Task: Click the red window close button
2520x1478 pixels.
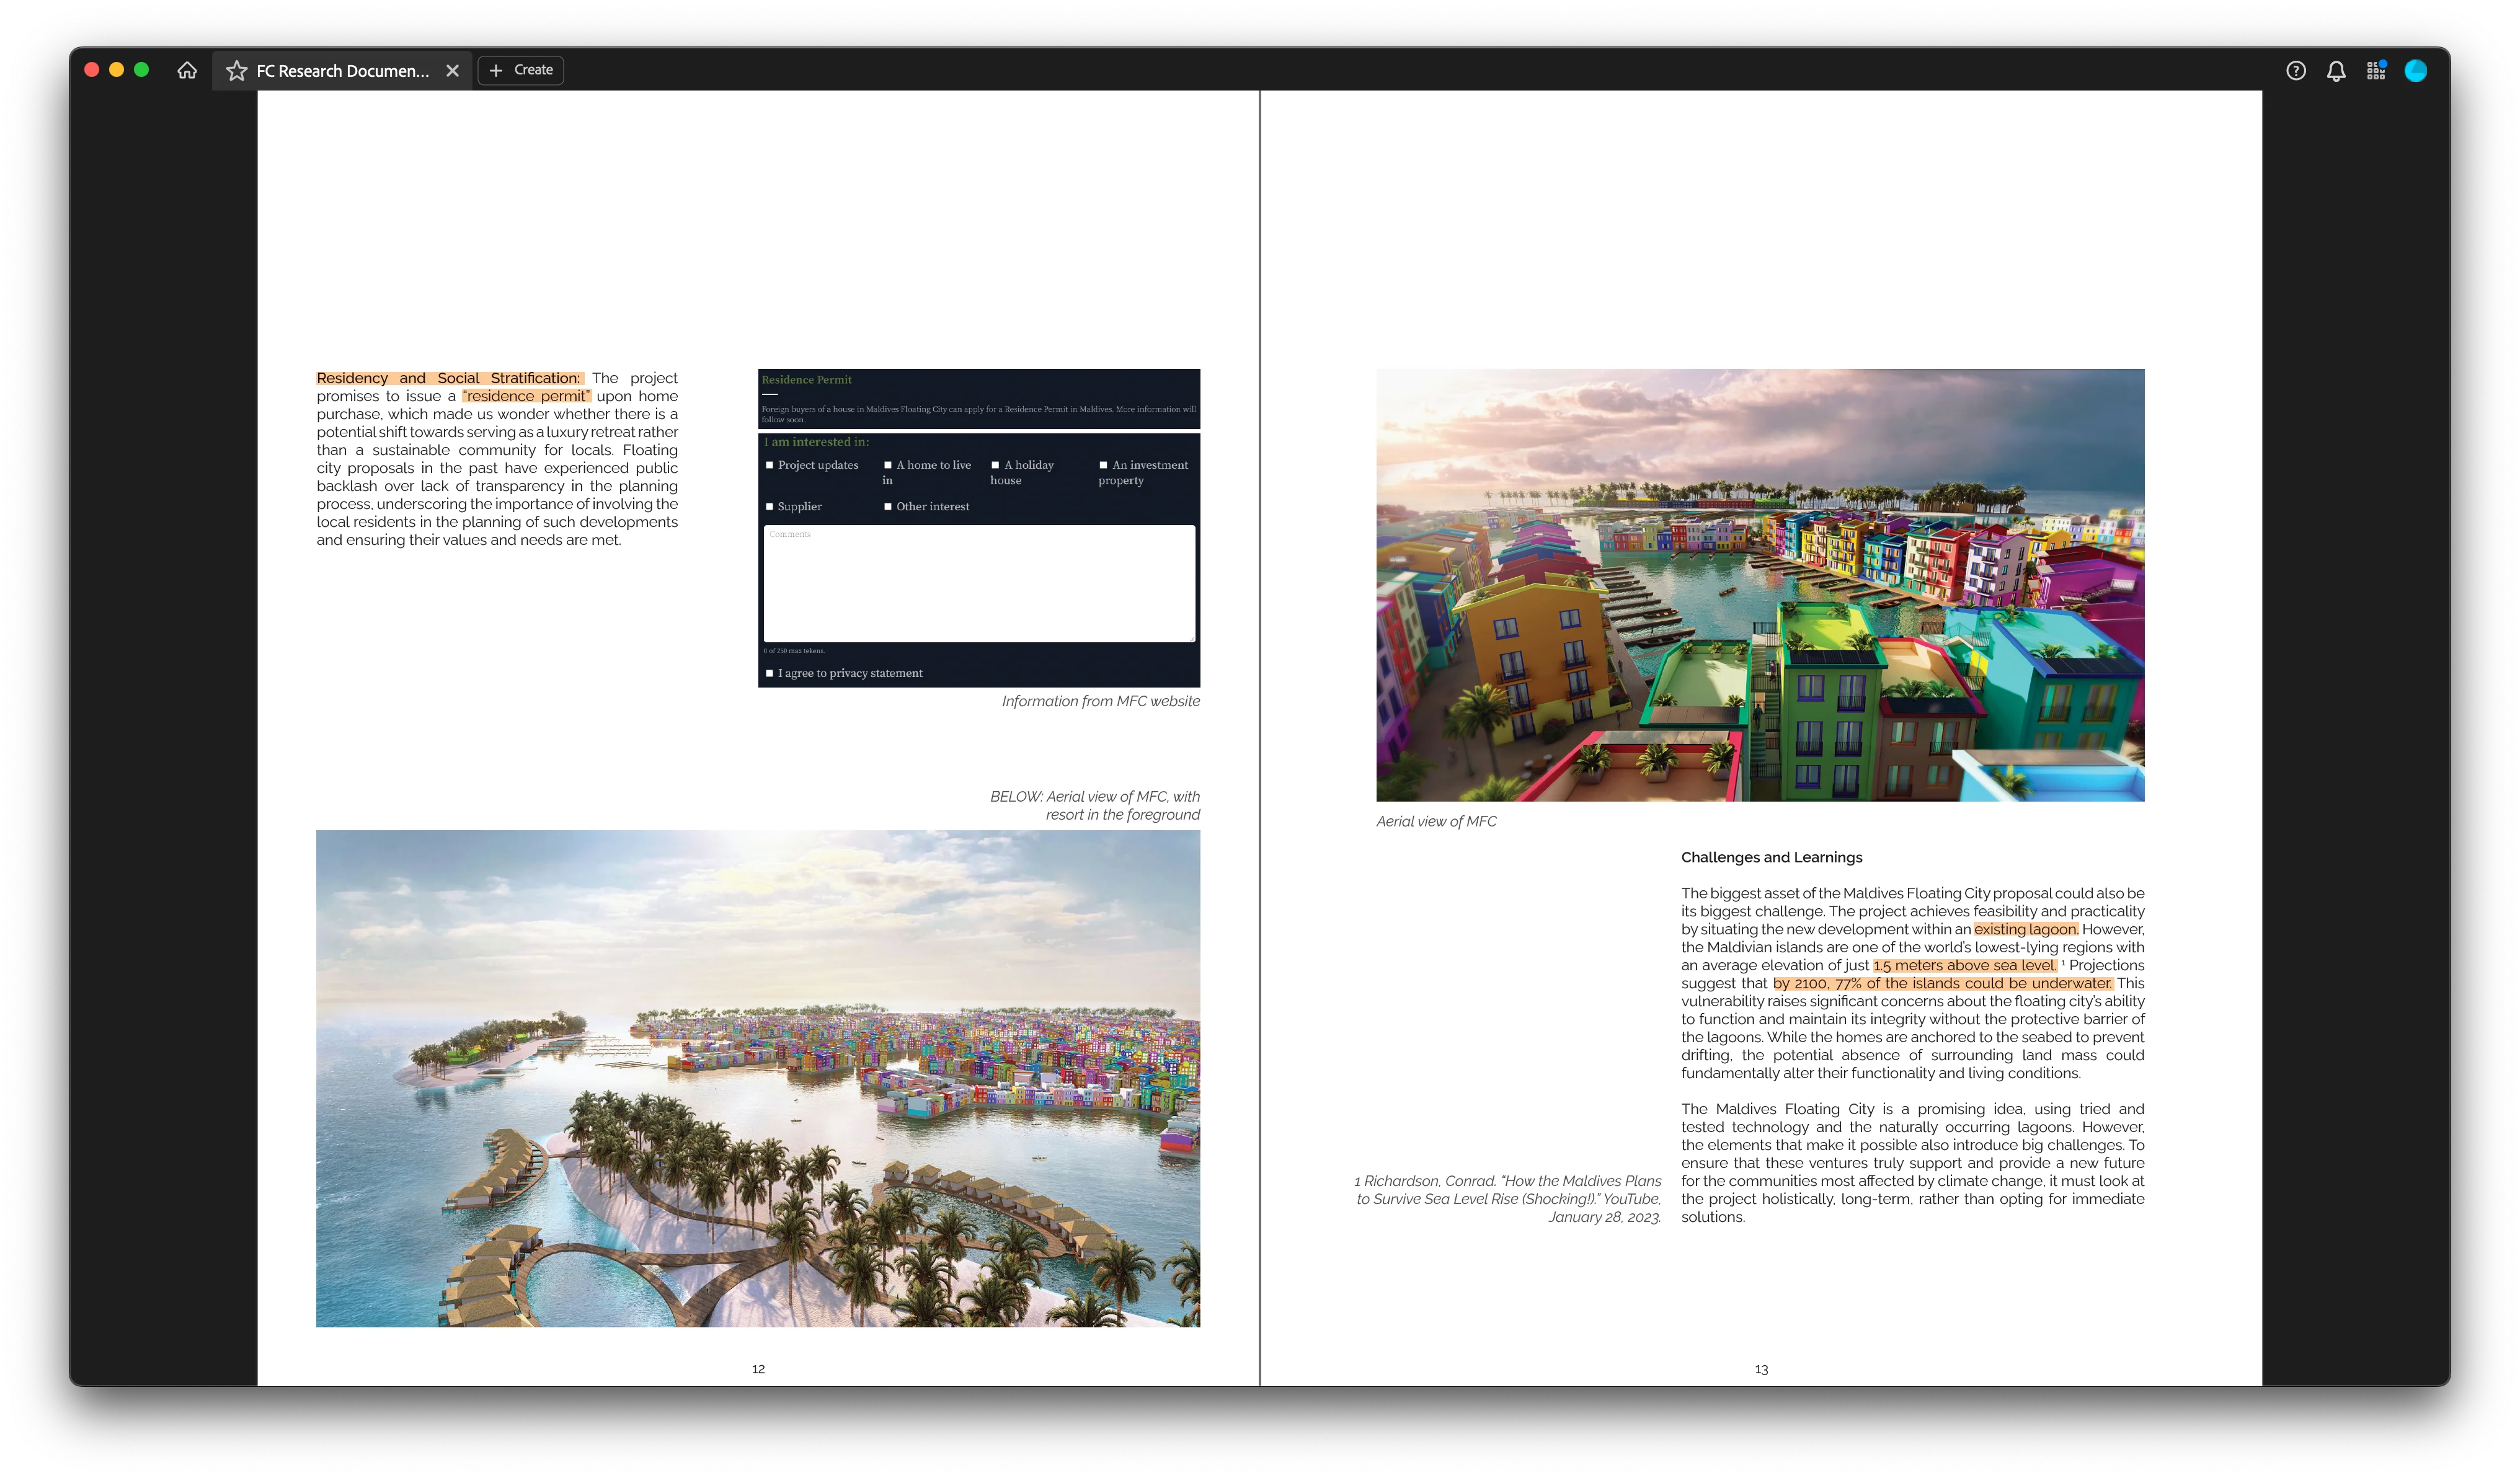Action: (x=92, y=70)
